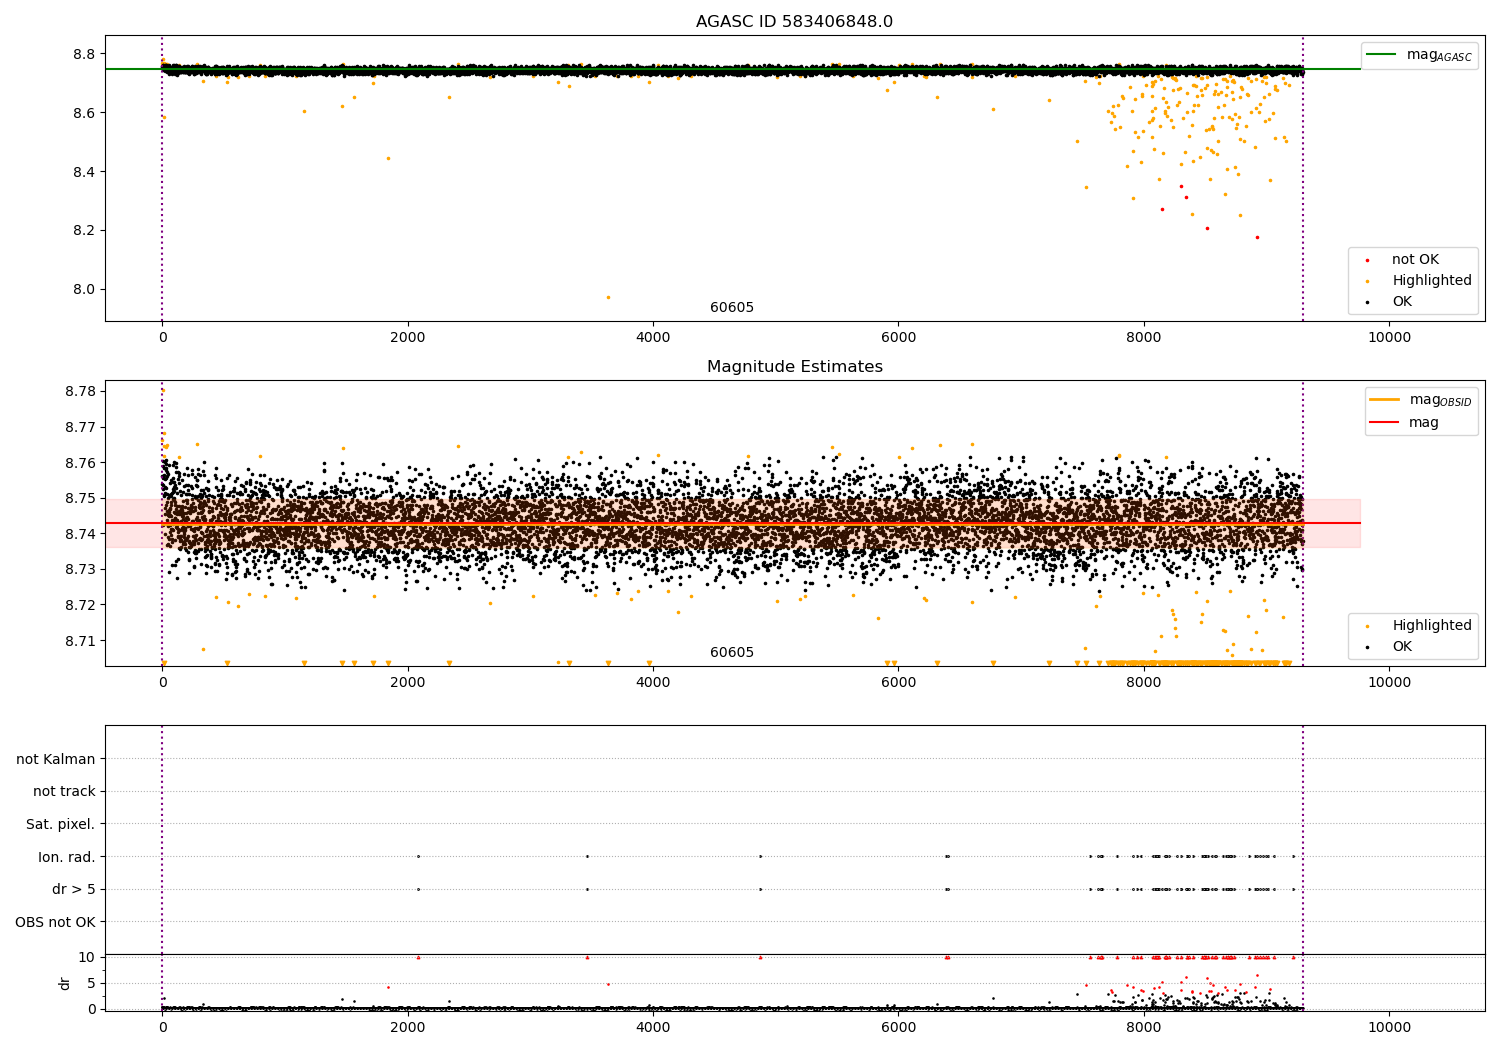The image size is (1500, 1050).
Task: Click the 8.71 y-axis tick label
Action: click(x=80, y=641)
